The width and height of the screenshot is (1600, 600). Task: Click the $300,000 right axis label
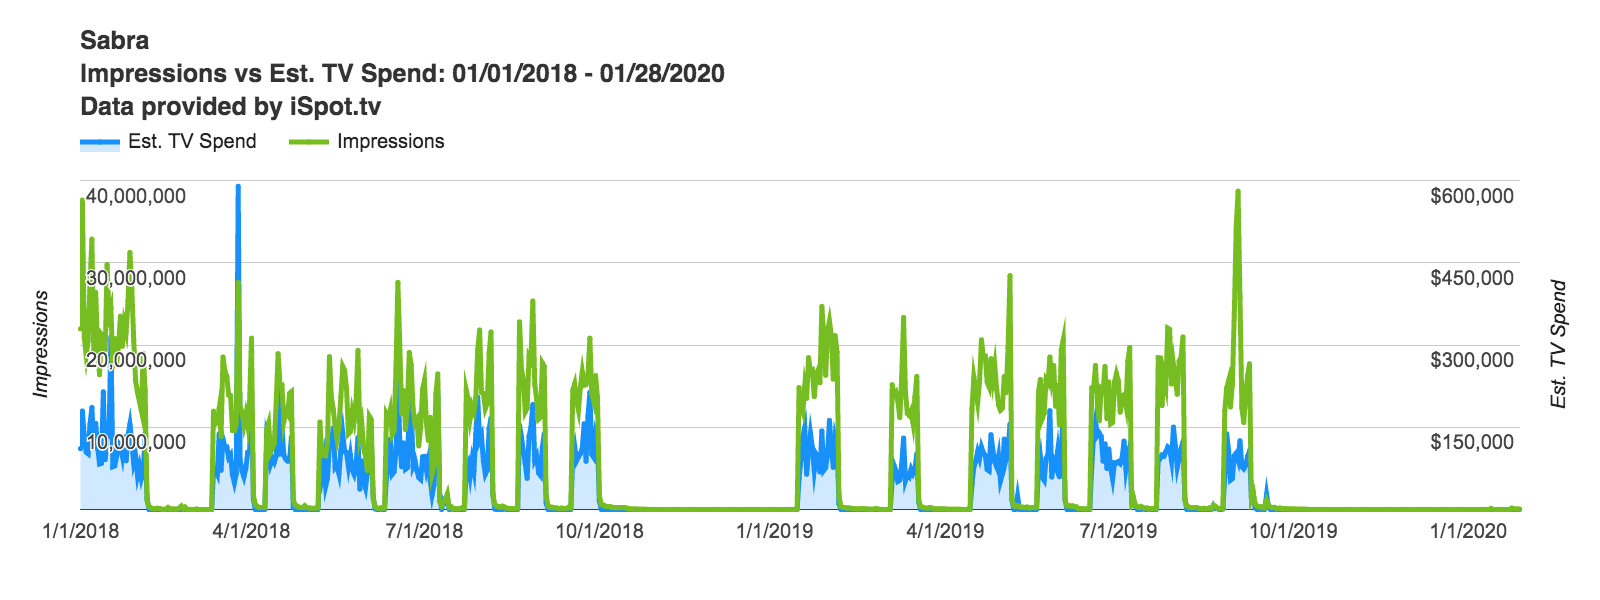pyautogui.click(x=1472, y=360)
